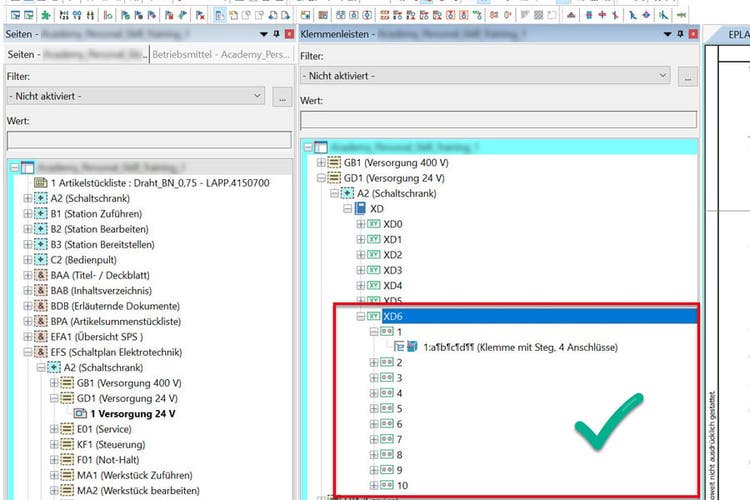Click the Klemme mit Steg terminal icon

[411, 347]
